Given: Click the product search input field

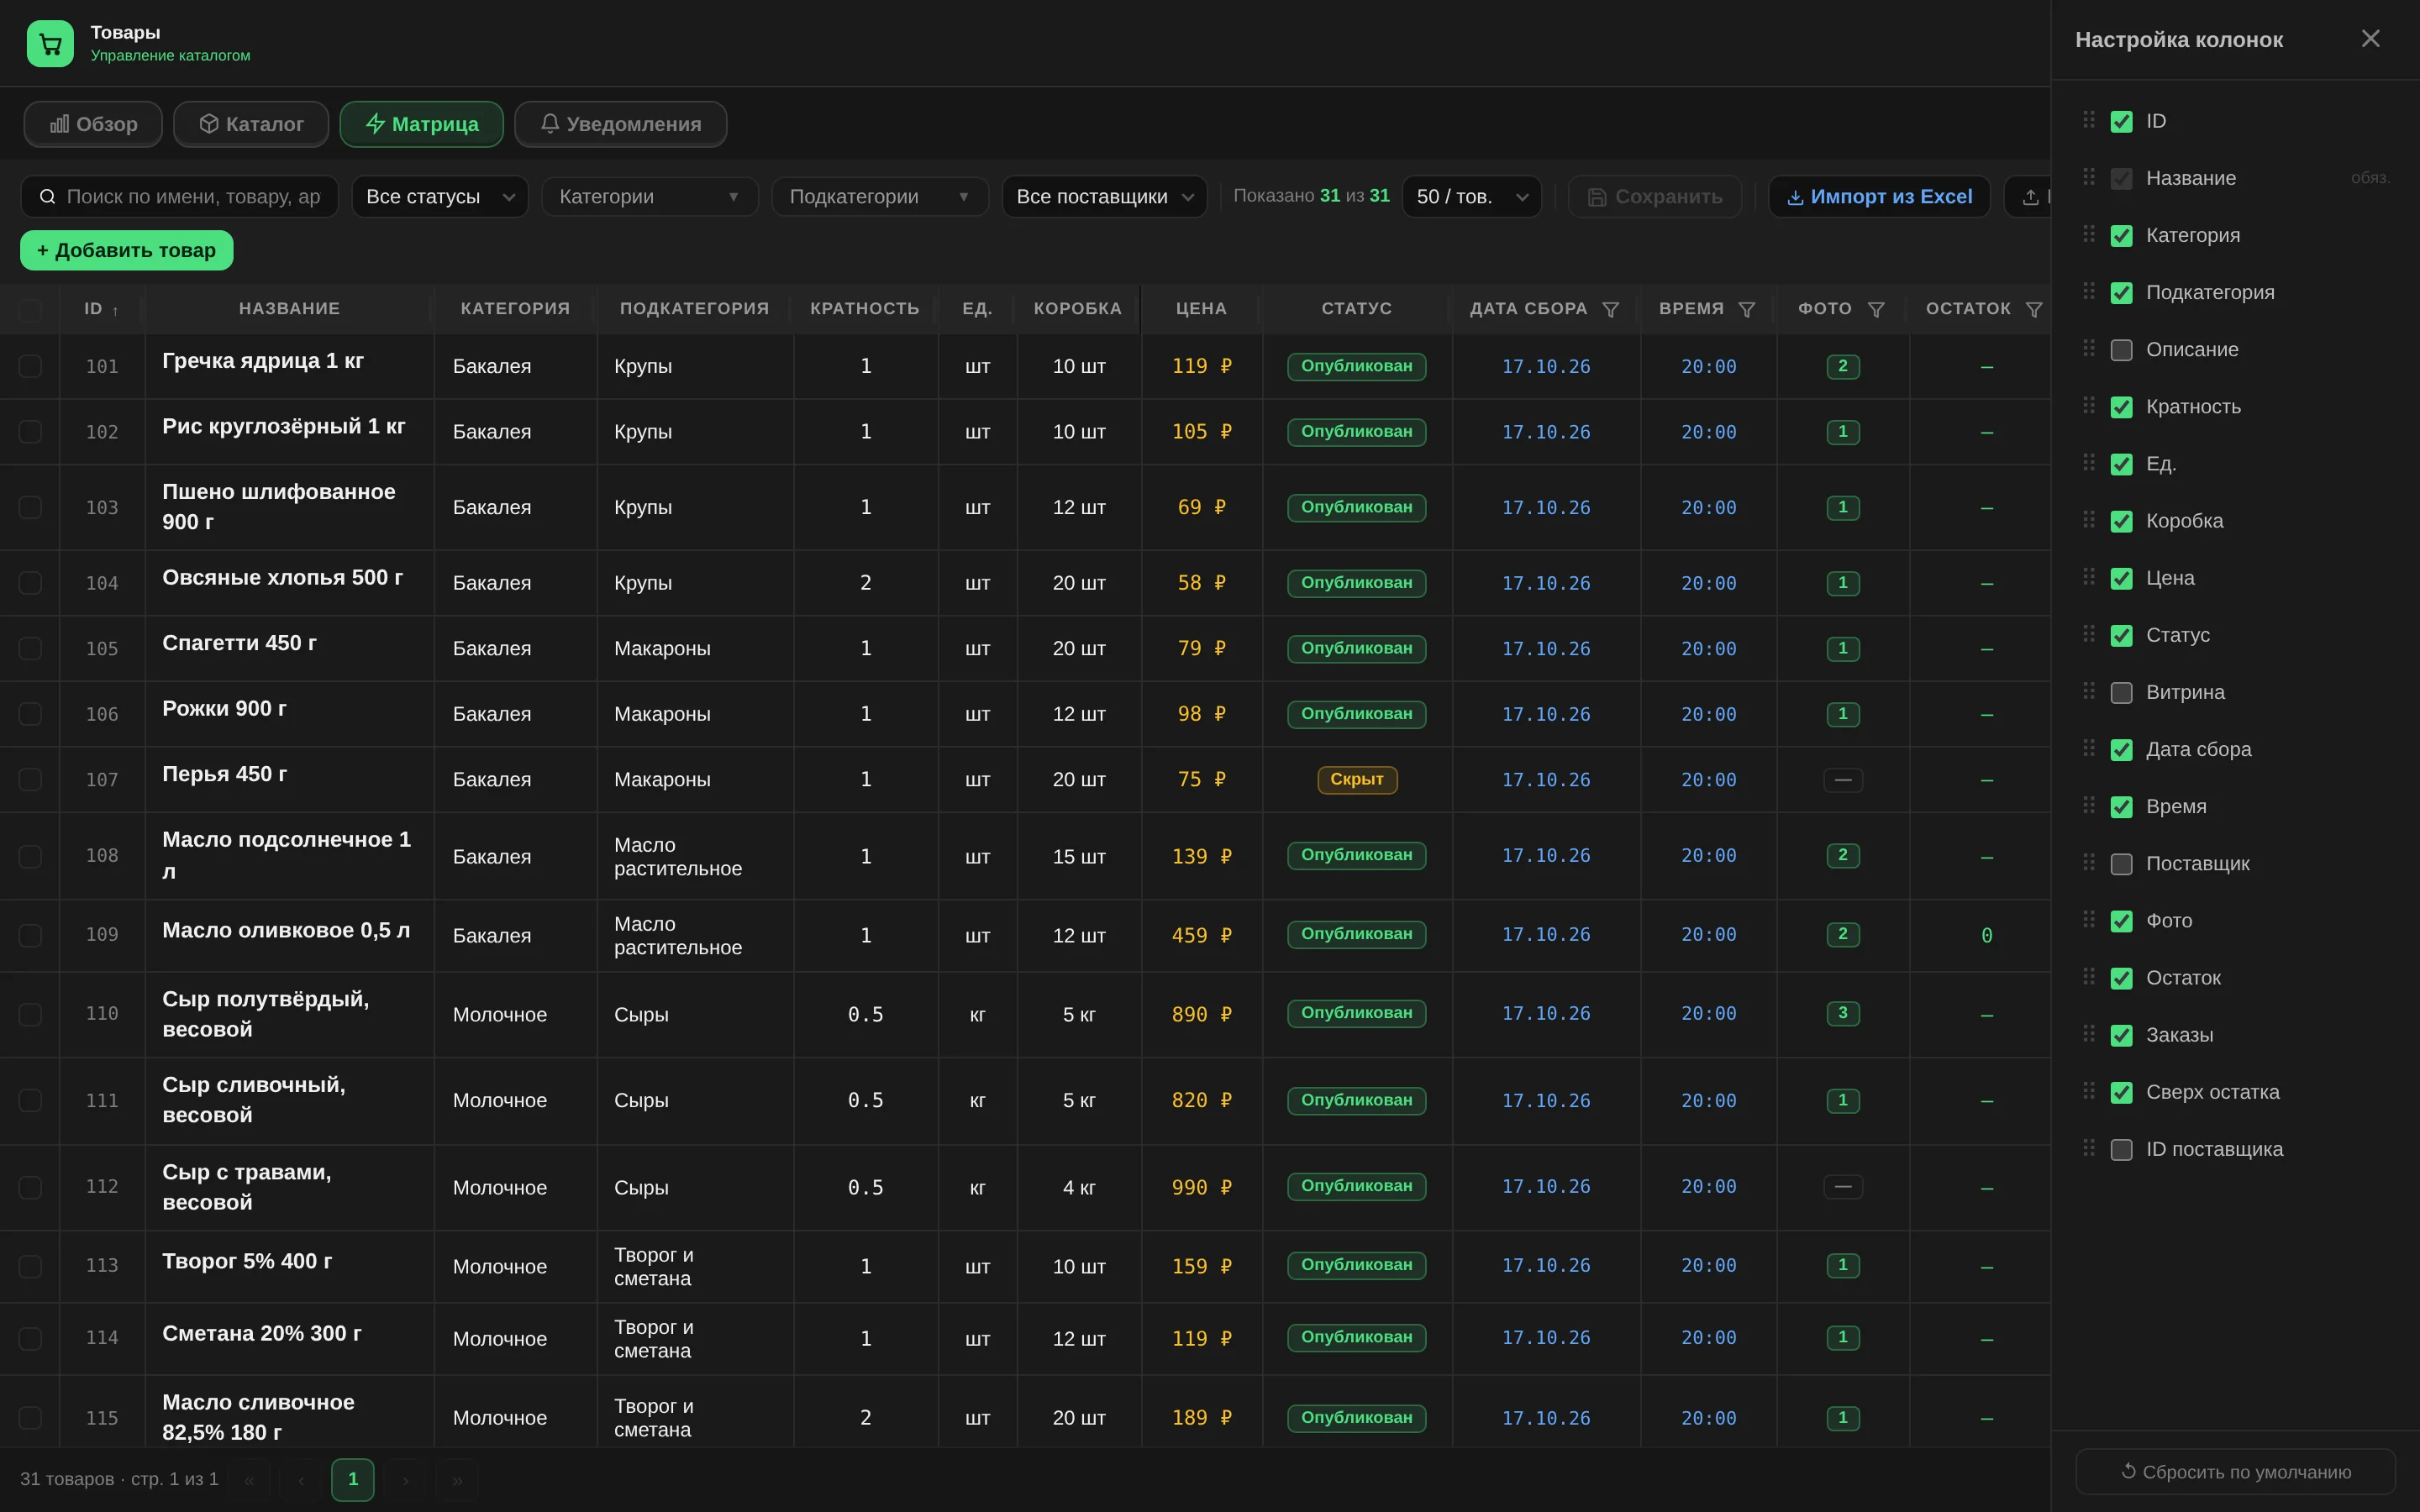Looking at the screenshot, I should (x=179, y=197).
